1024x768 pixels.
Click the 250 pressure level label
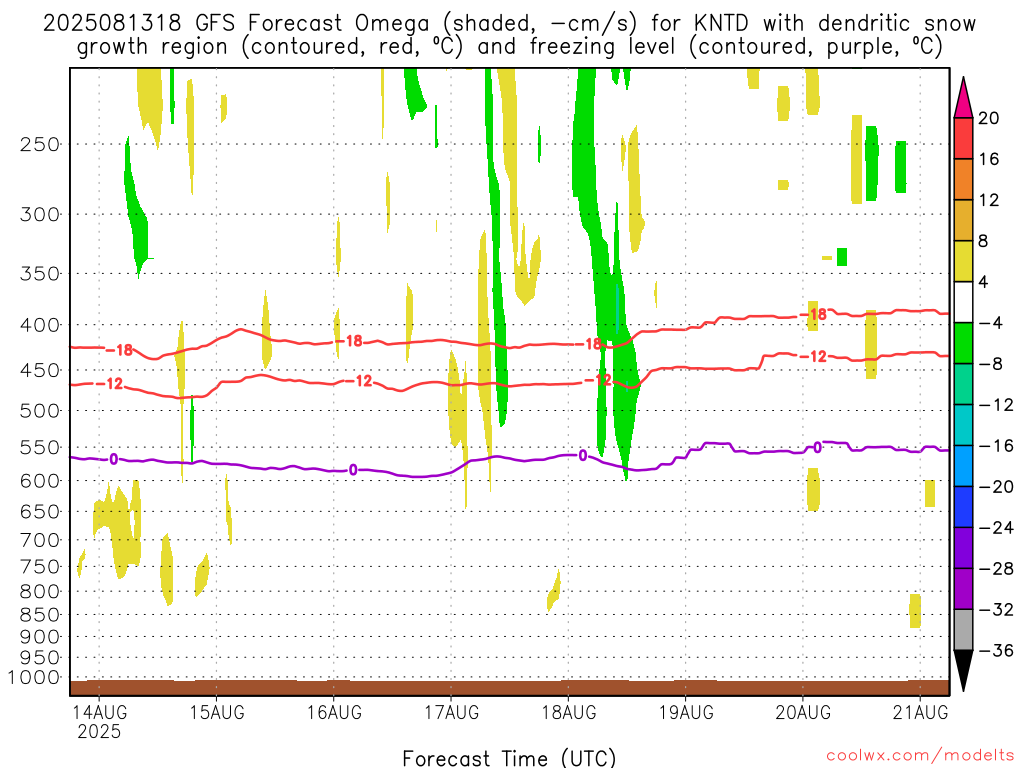pos(40,144)
